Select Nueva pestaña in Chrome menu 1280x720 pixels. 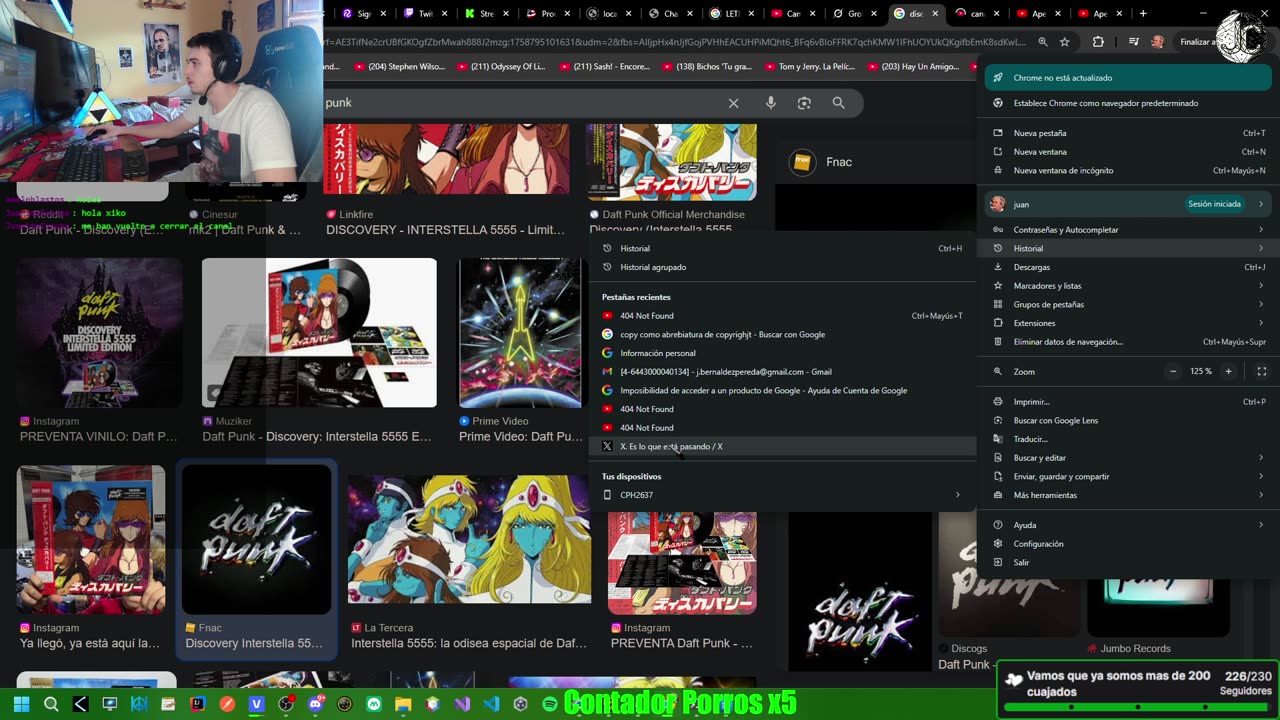[x=1128, y=133]
